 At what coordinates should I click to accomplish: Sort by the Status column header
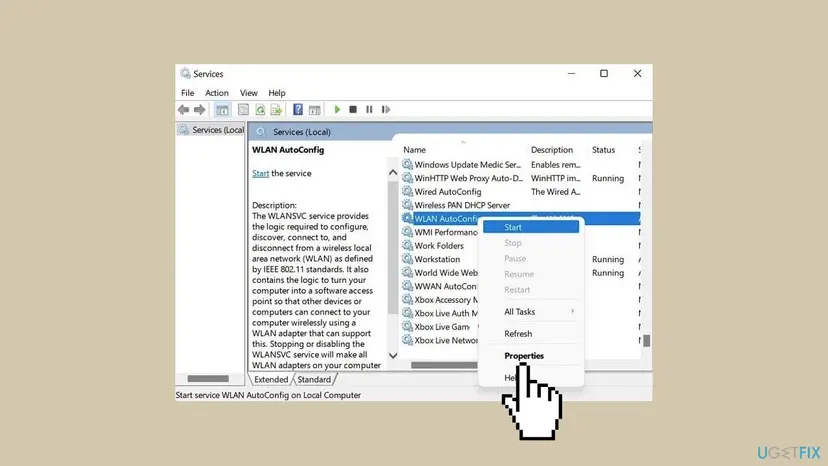pos(604,150)
